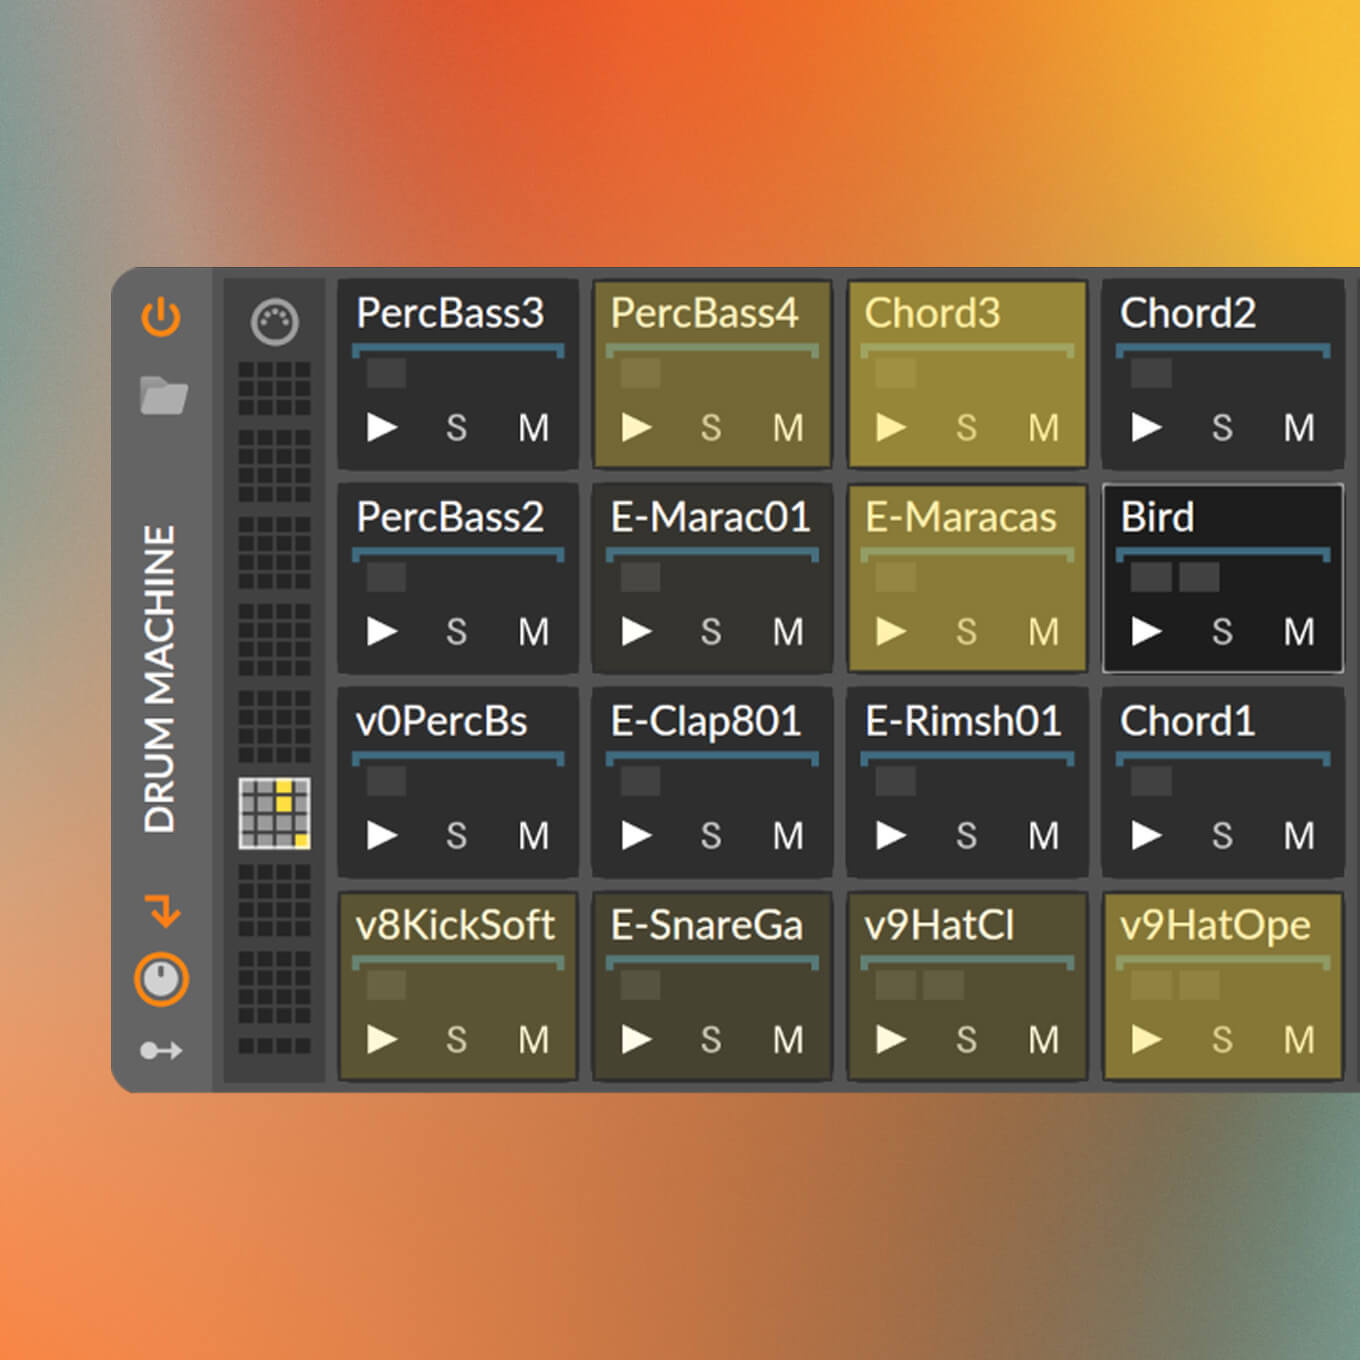Open the Drum Machine preset folder
Image resolution: width=1360 pixels, height=1360 pixels.
pos(163,395)
